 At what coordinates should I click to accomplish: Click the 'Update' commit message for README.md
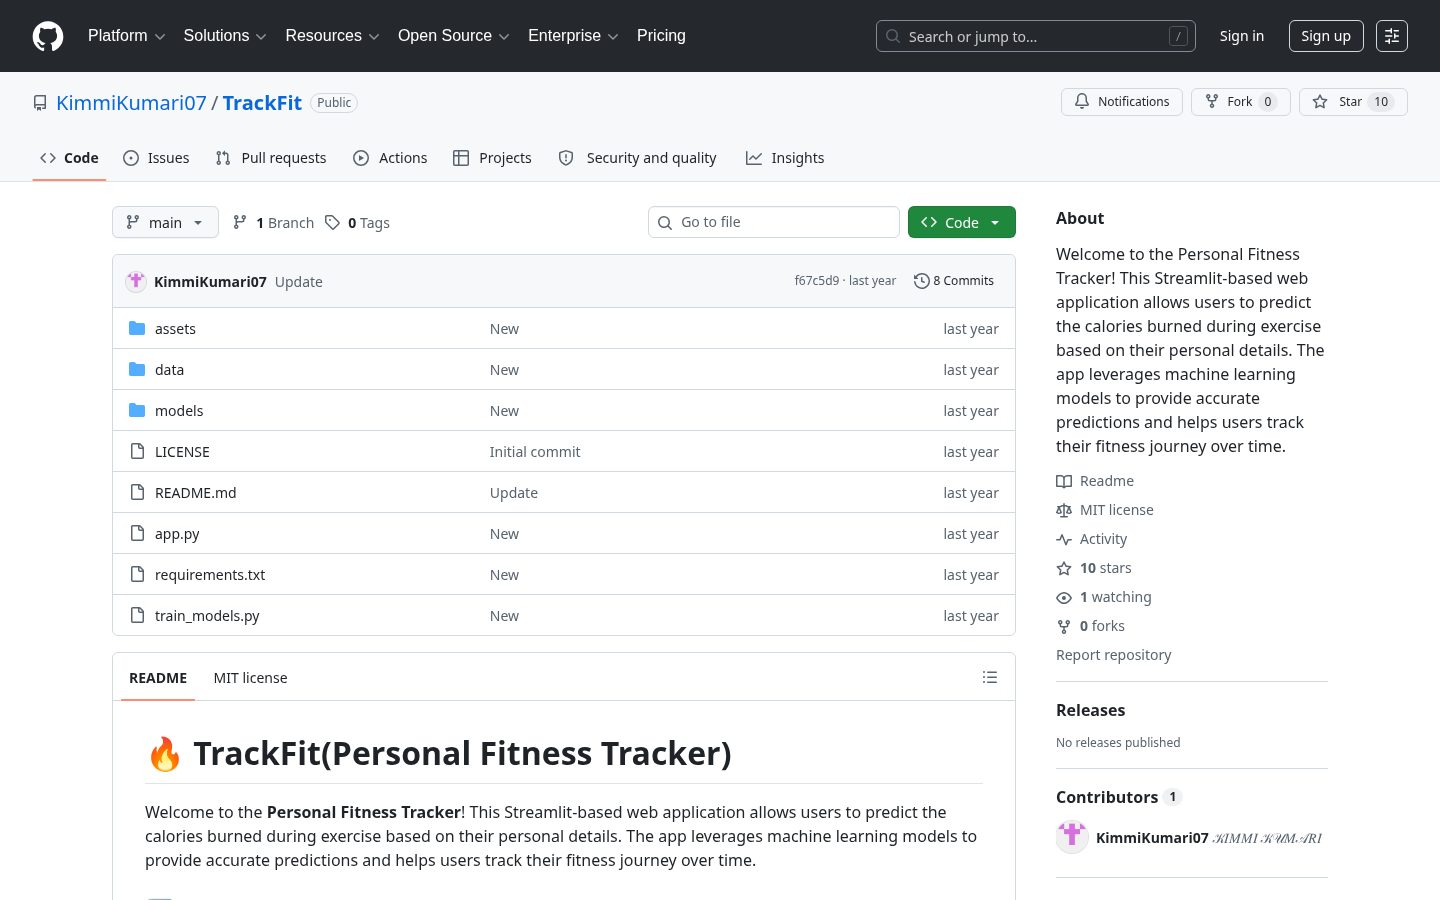(x=514, y=493)
